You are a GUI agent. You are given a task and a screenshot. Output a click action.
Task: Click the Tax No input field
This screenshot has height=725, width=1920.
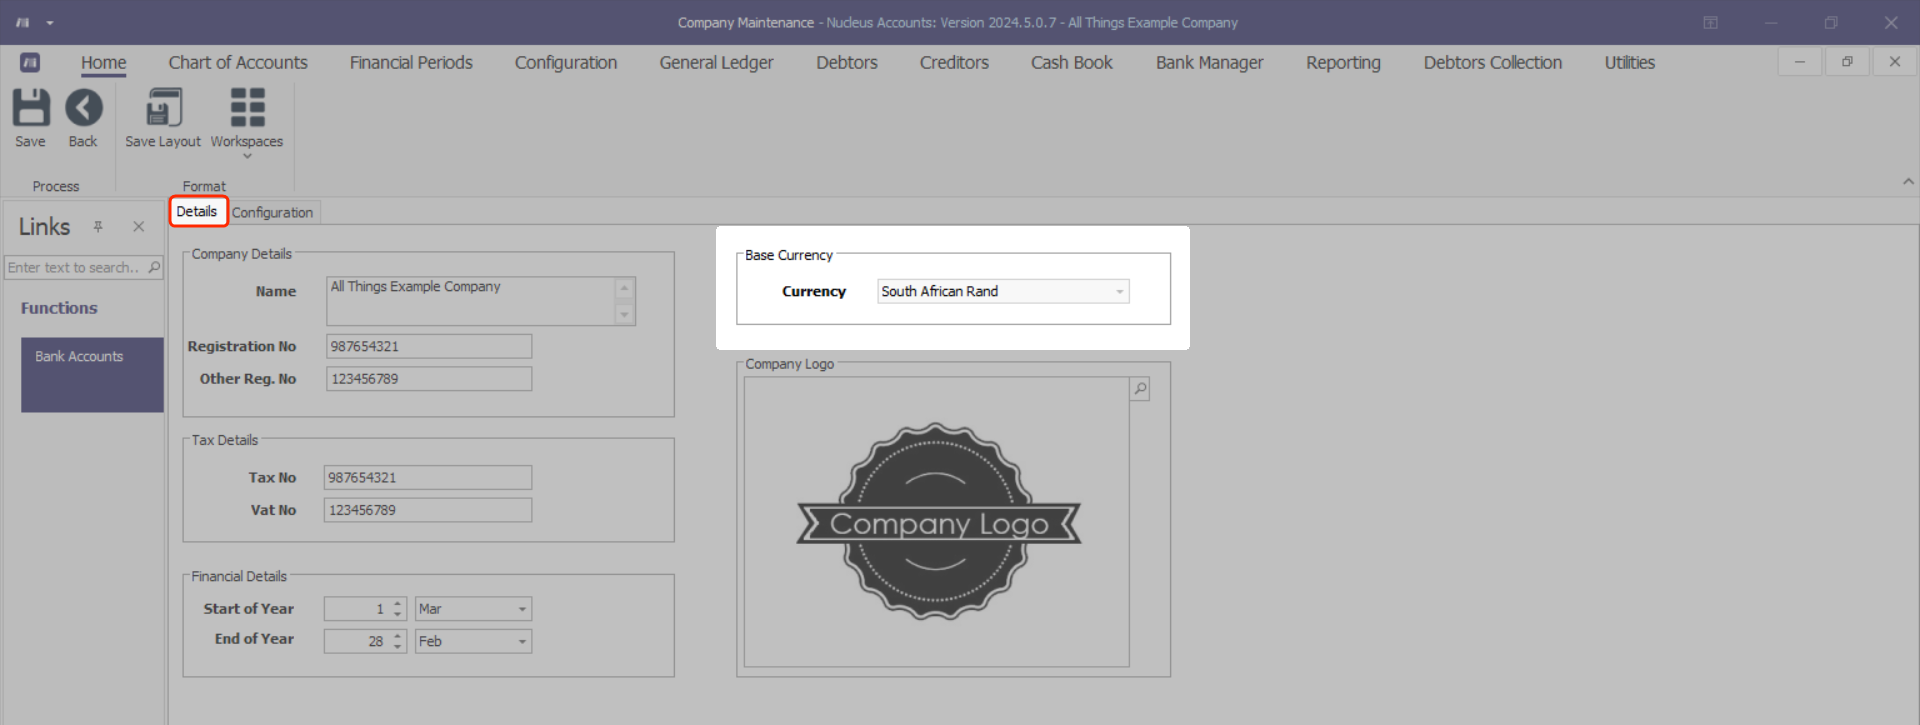[428, 478]
